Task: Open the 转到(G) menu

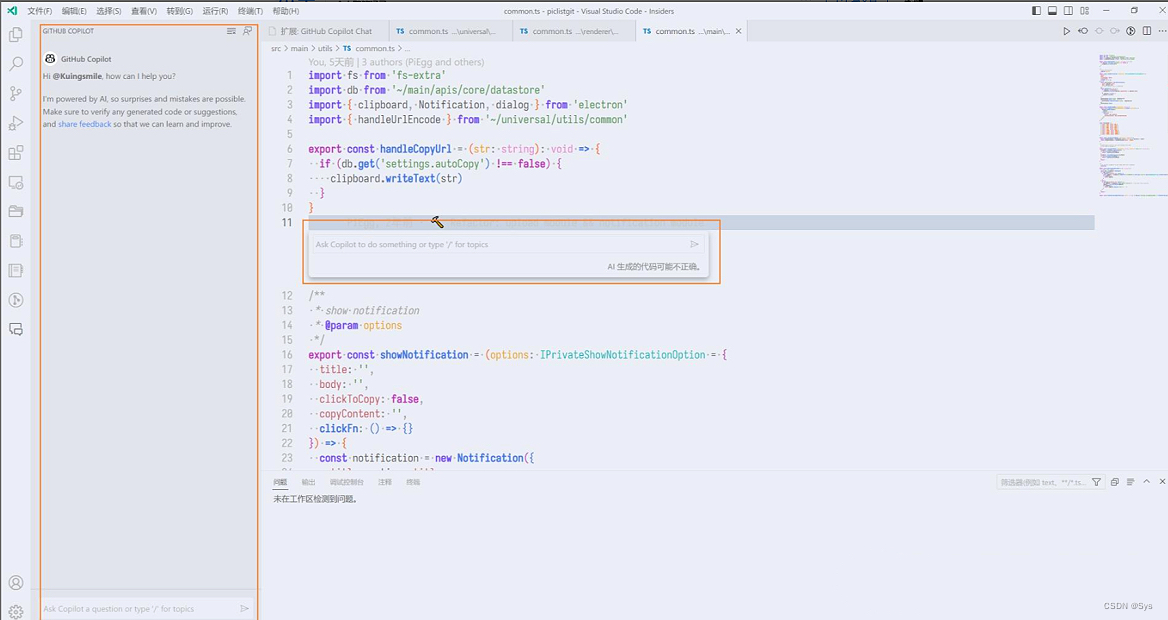Action: coord(180,11)
